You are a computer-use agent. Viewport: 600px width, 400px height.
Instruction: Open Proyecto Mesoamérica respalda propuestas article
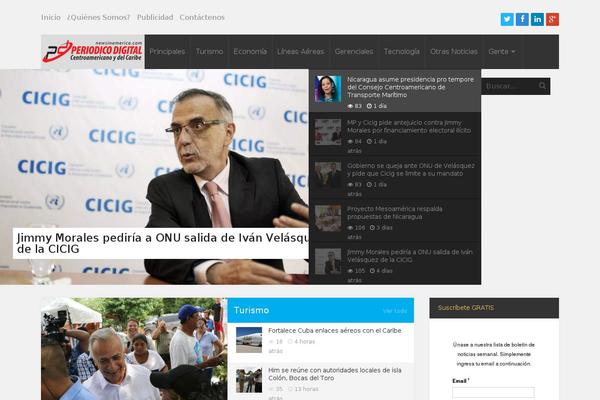(x=395, y=213)
